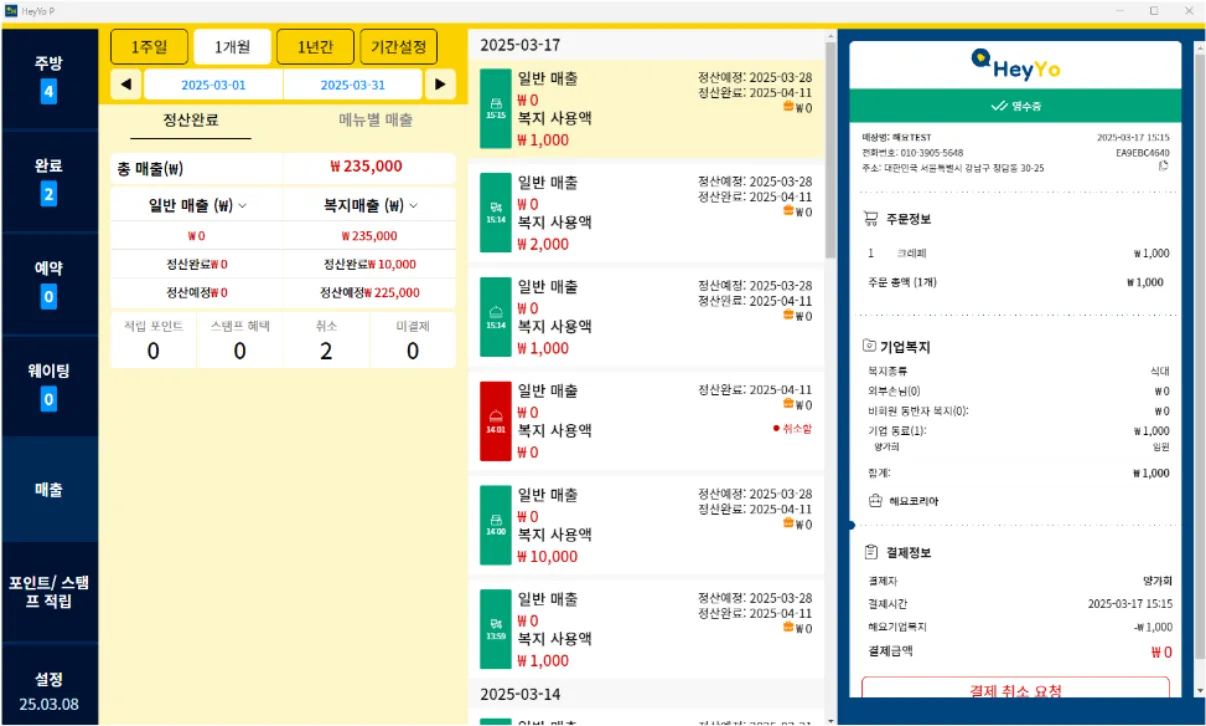The image size is (1206, 726).
Task: Click the 스탬프 혜택 counter
Action: pos(240,340)
